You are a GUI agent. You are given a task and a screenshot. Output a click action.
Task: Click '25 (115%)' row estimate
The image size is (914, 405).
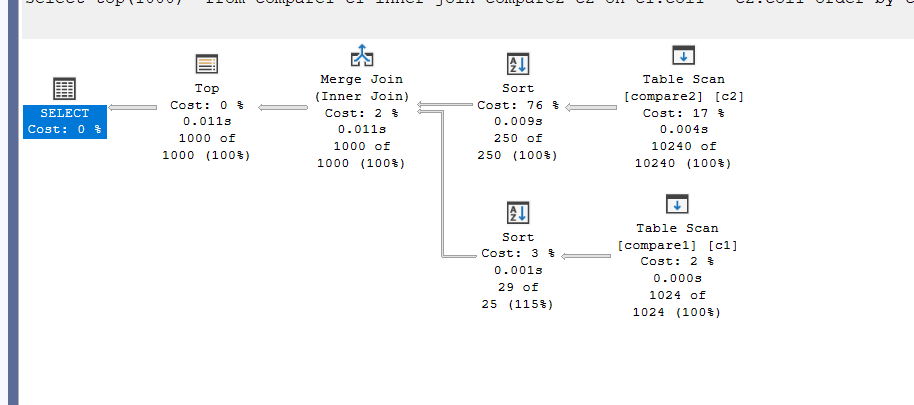(518, 304)
